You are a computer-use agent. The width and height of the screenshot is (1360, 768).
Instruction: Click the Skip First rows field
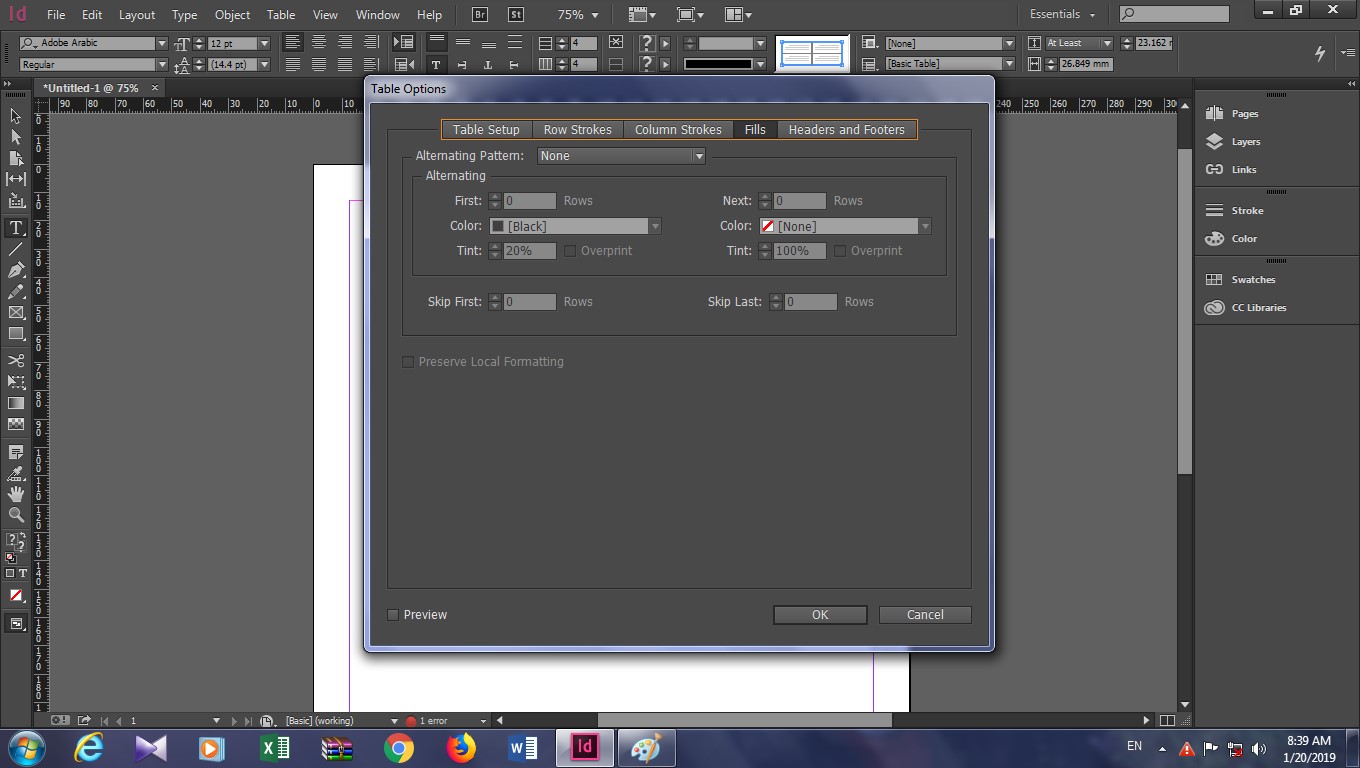coord(529,302)
